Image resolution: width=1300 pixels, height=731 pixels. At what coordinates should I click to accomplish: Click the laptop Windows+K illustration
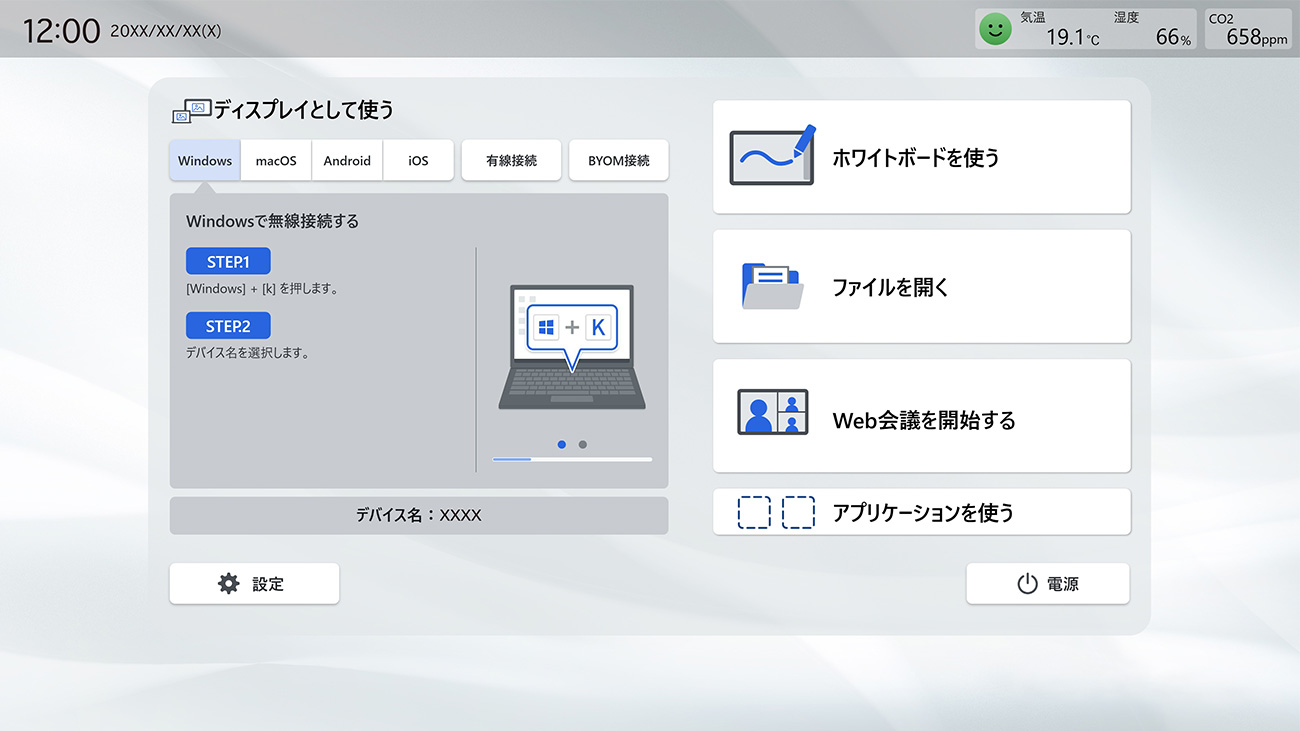click(572, 347)
